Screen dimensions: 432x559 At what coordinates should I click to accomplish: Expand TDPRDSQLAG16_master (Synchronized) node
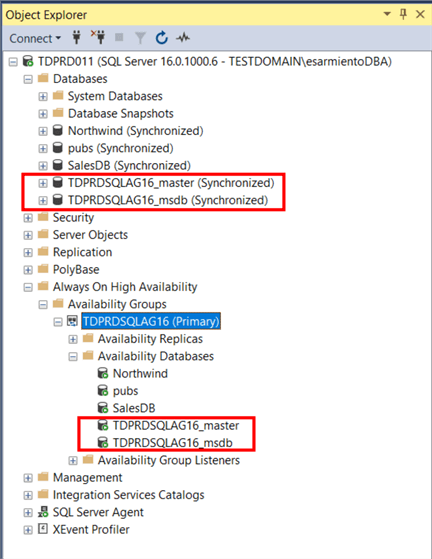coord(43,183)
